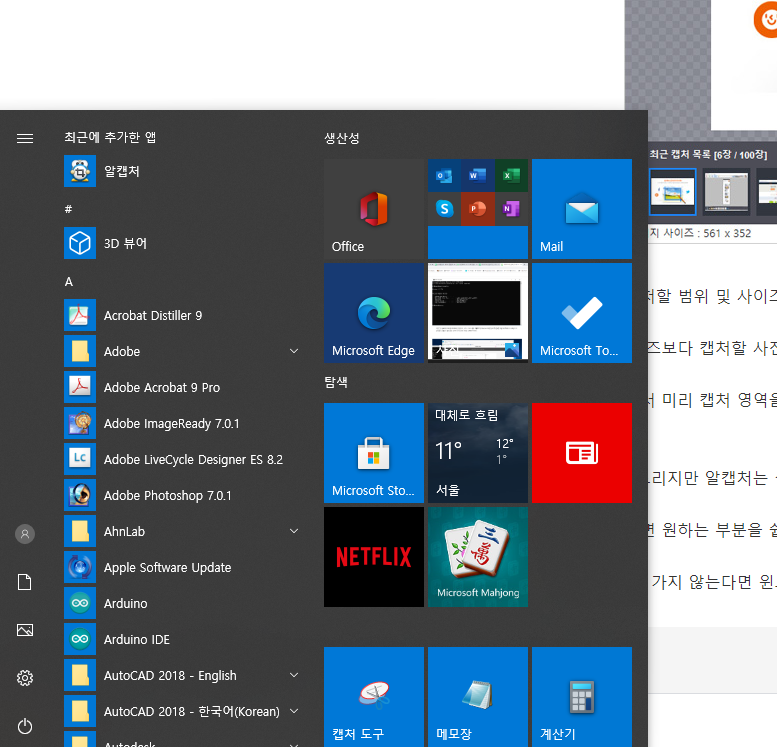777x747 pixels.
Task: Open the Pictures sidebar icon
Action: click(25, 630)
